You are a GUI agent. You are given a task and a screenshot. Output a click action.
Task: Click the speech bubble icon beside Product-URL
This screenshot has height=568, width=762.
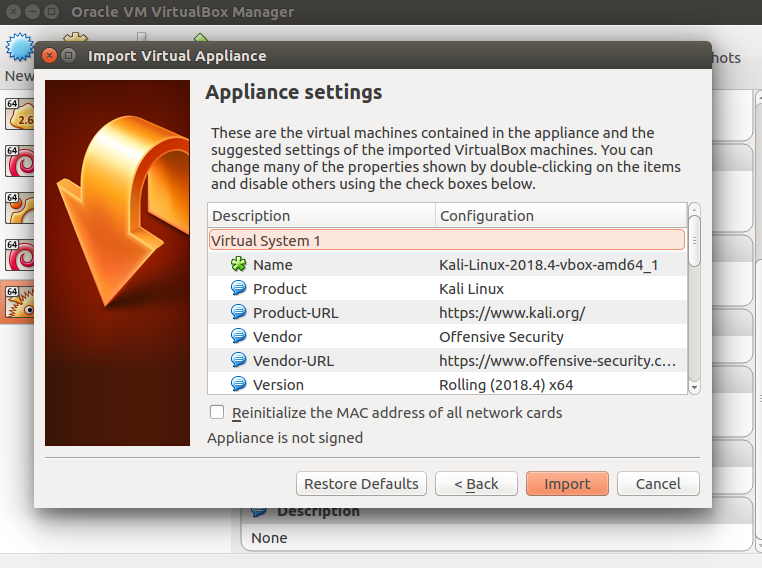click(238, 312)
